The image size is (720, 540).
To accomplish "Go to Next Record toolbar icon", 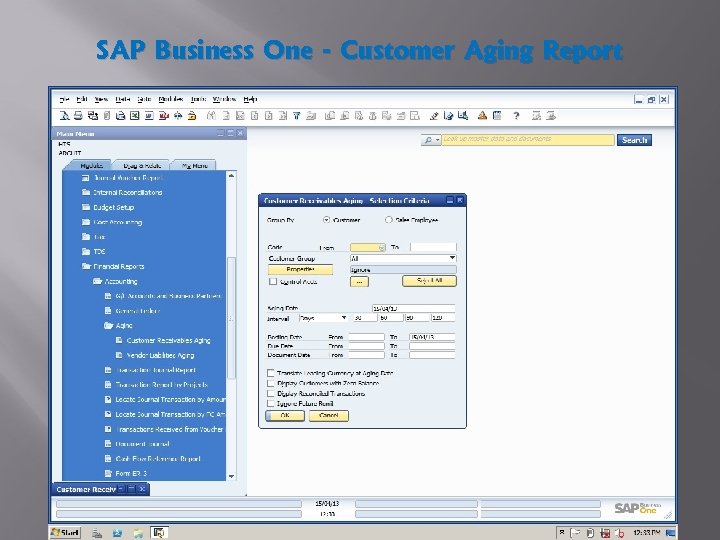I will pyautogui.click(x=269, y=116).
